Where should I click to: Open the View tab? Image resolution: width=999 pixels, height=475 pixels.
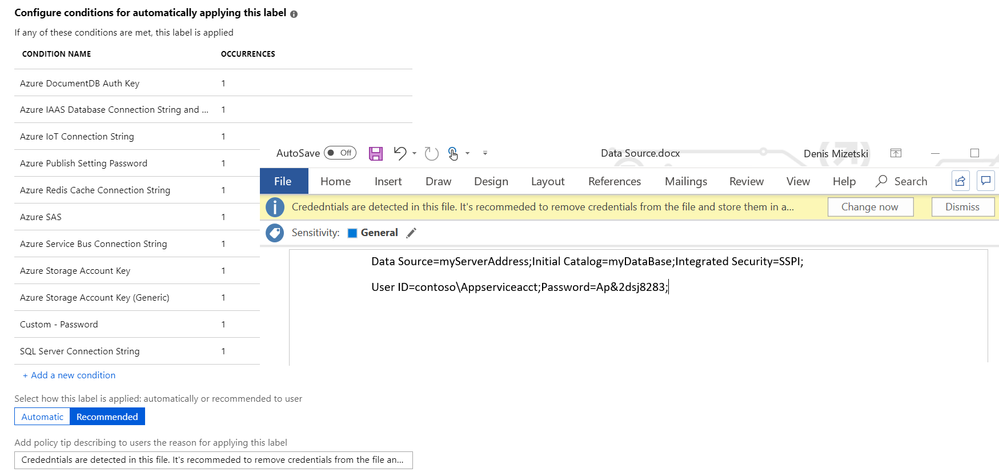pyautogui.click(x=798, y=181)
